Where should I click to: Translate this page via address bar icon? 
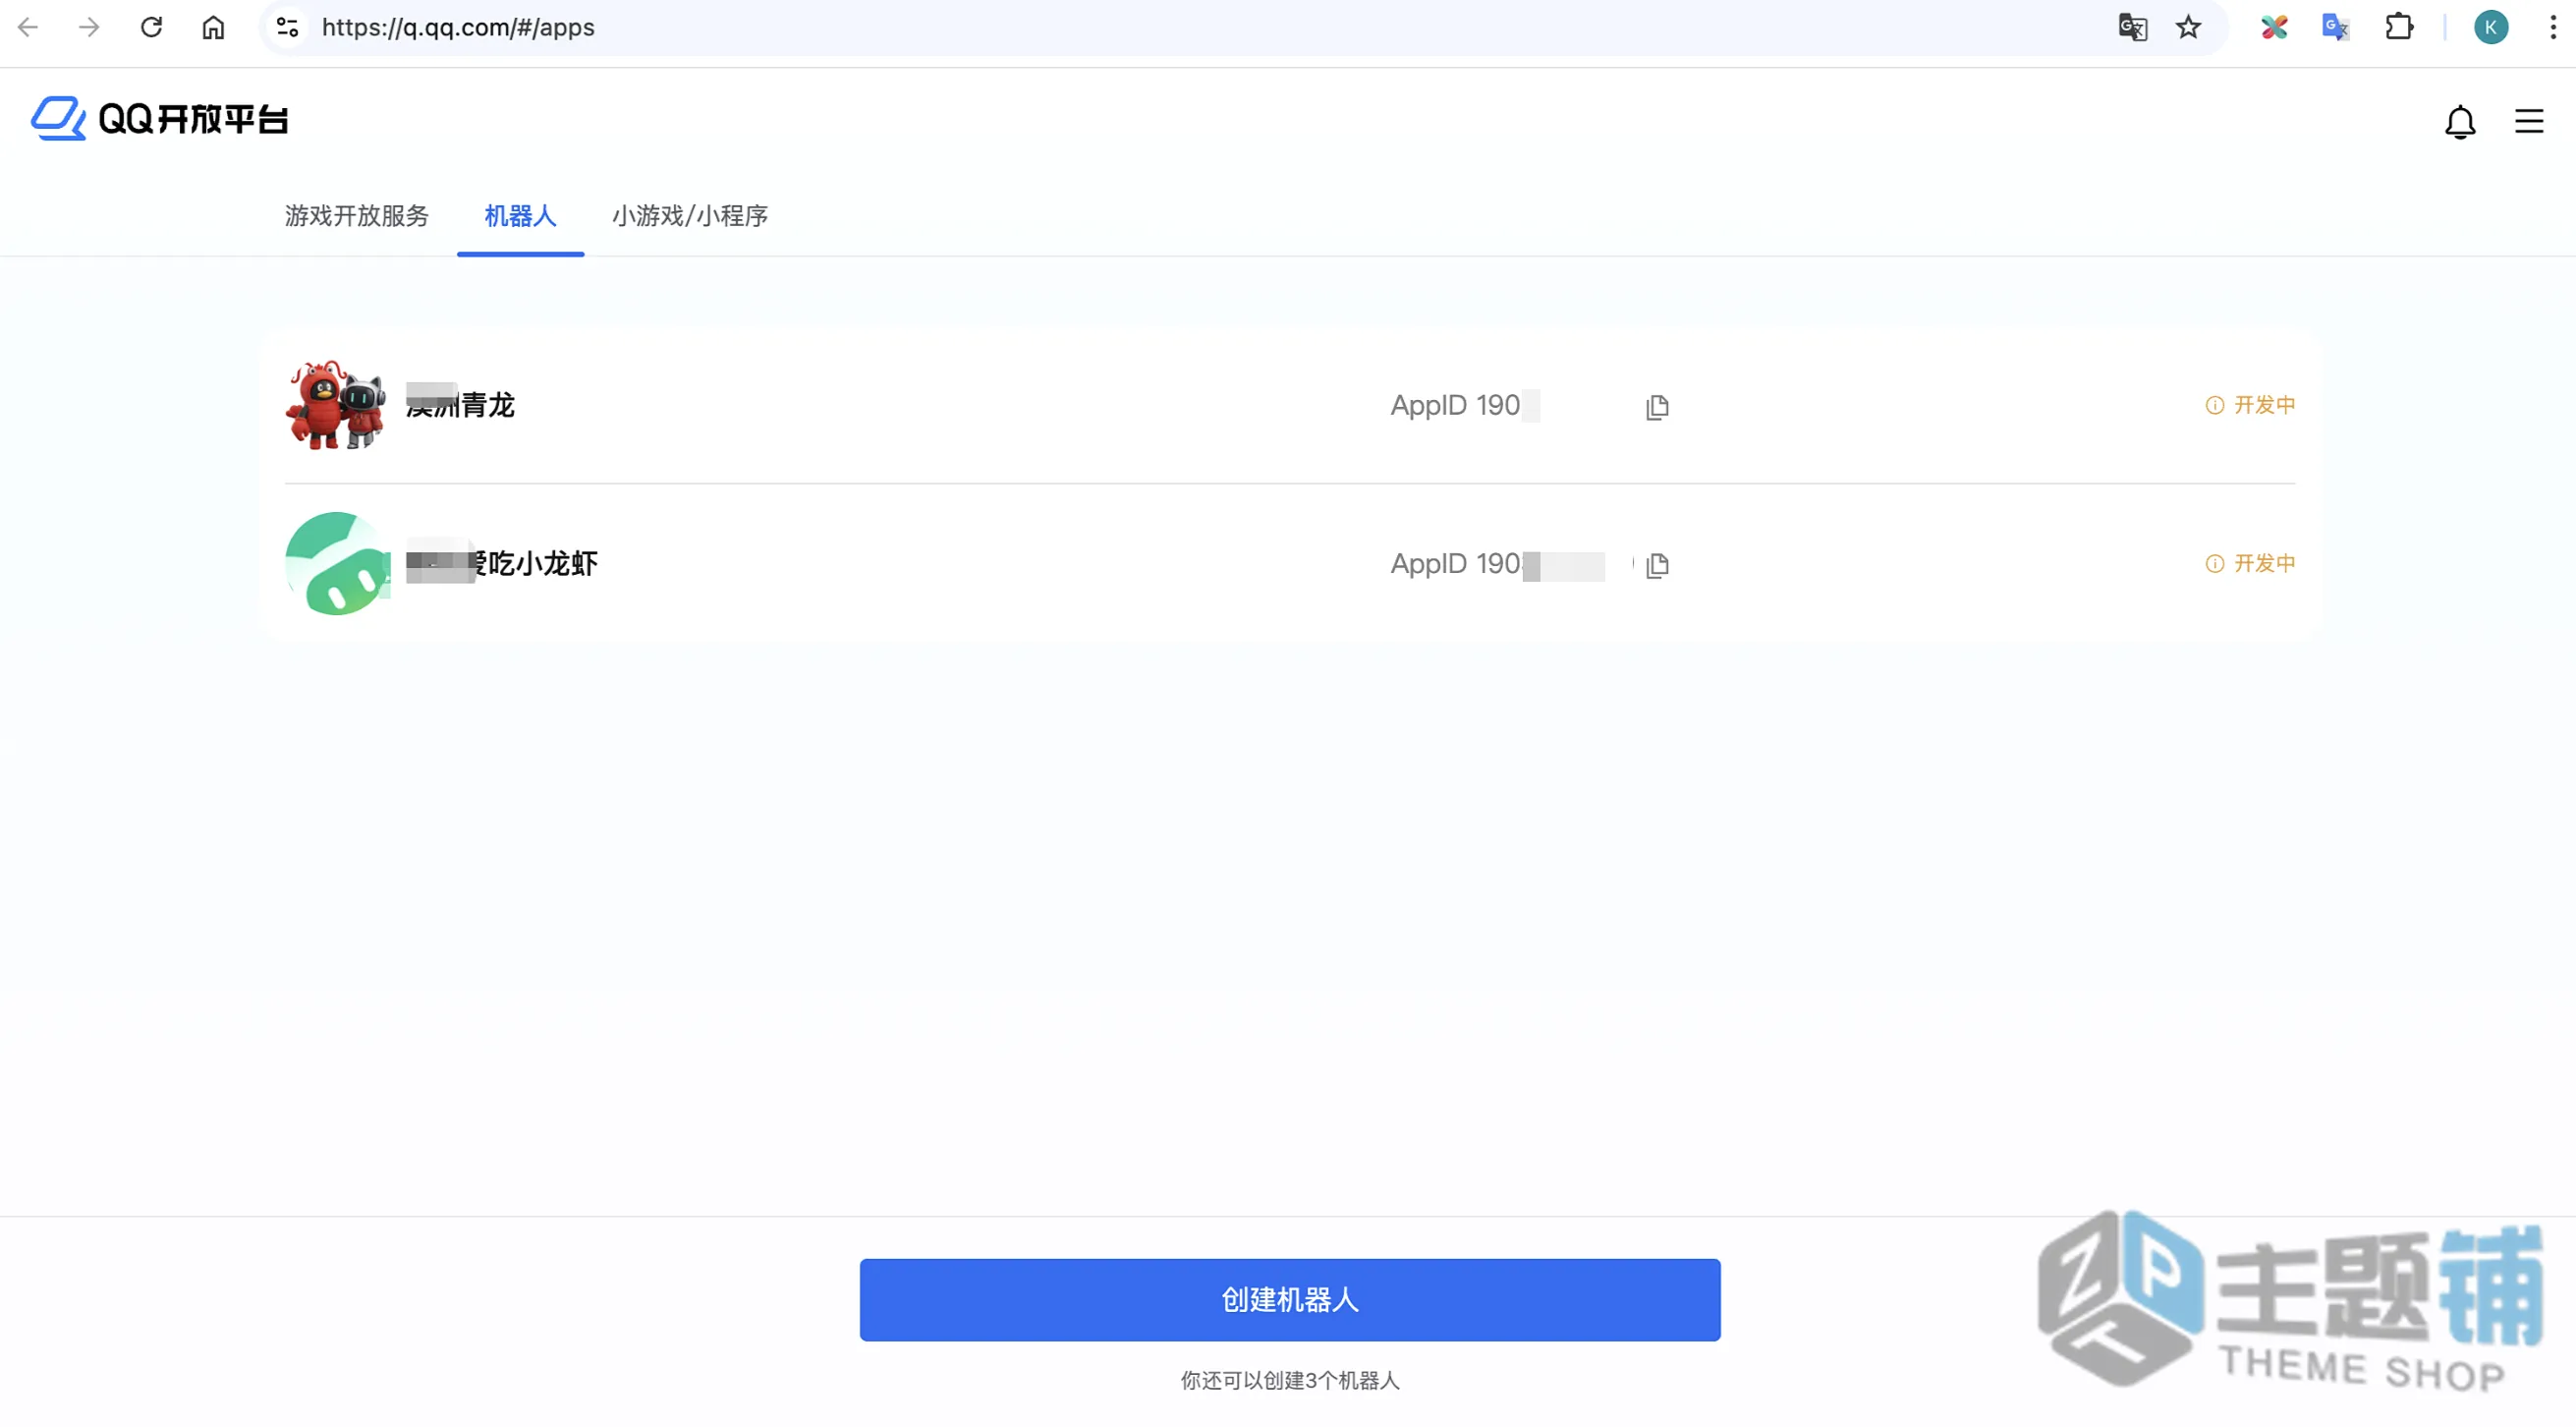click(2132, 27)
